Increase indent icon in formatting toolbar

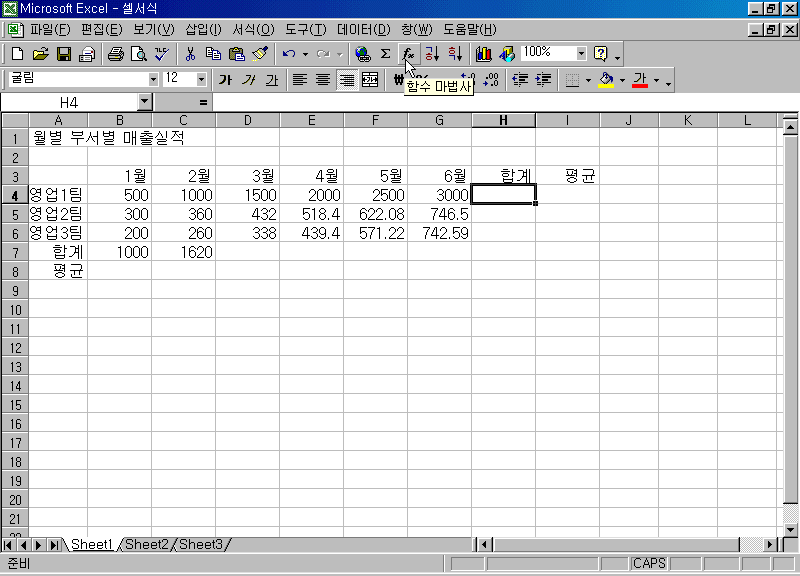543,80
